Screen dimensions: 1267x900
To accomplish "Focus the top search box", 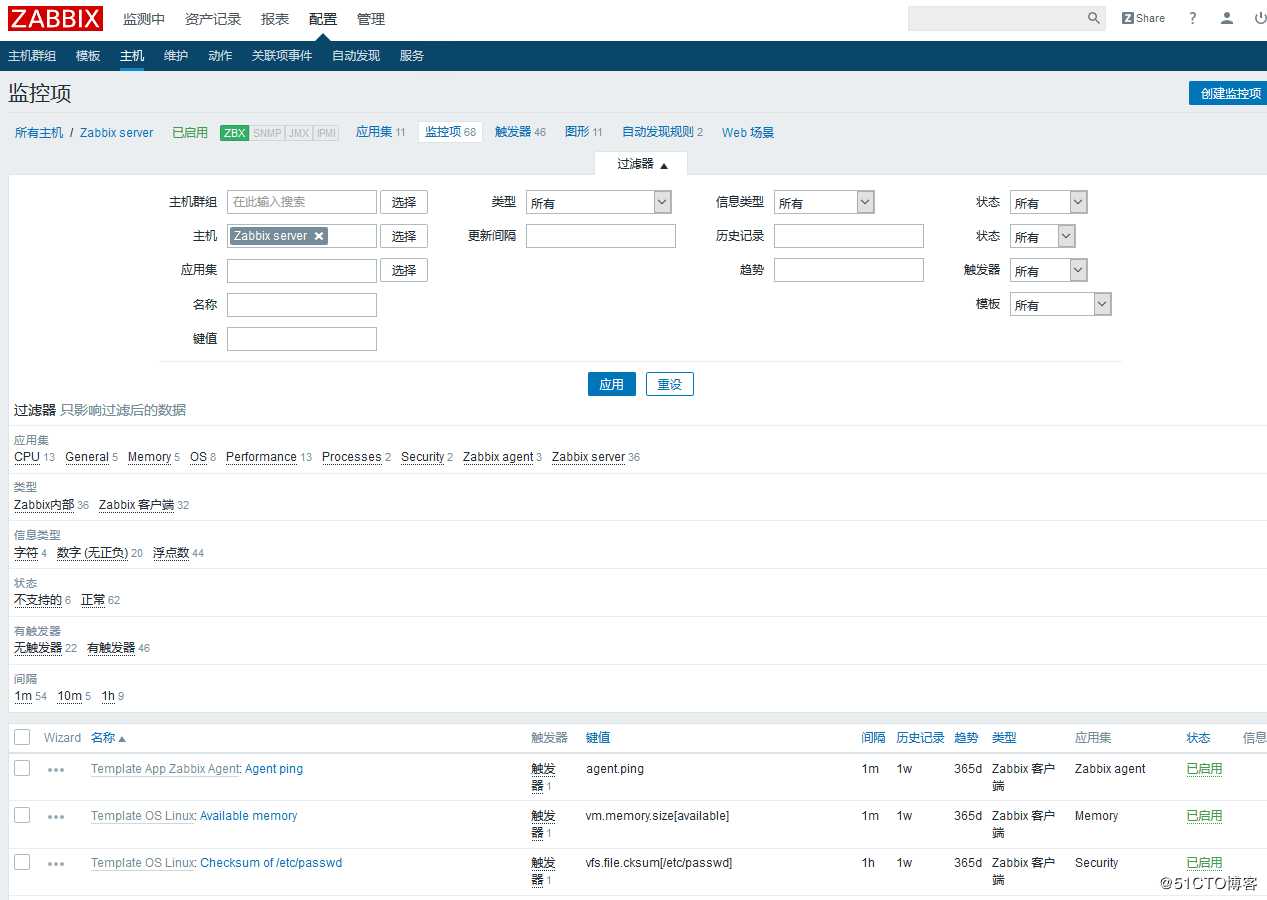I will [995, 18].
